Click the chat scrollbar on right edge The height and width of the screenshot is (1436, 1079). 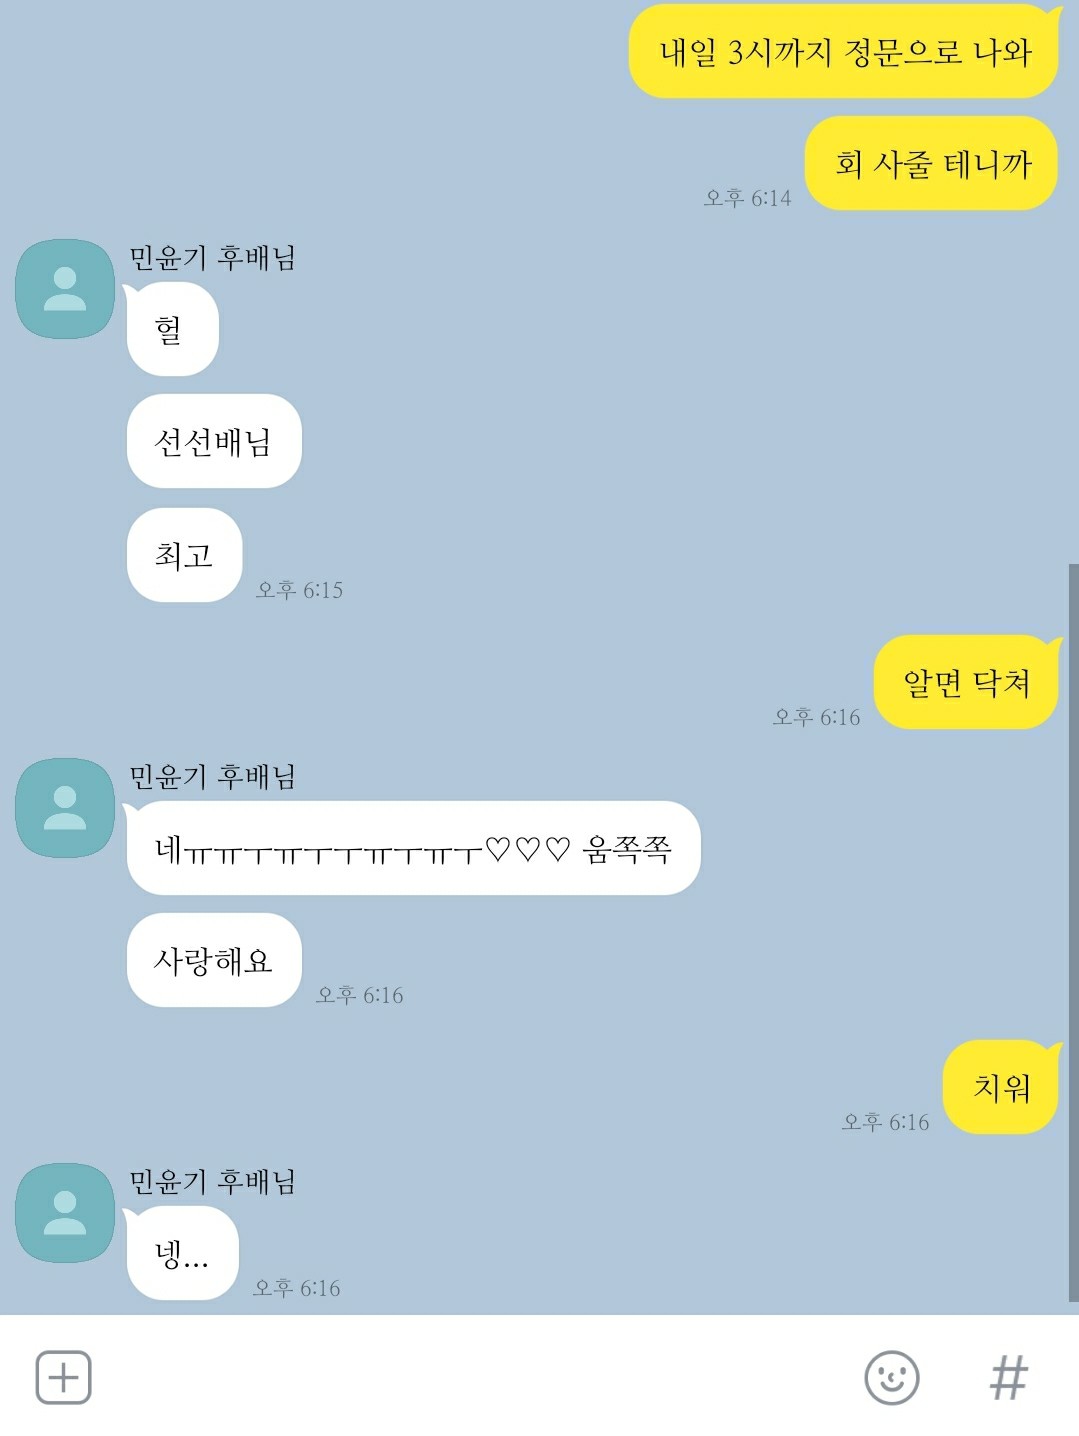tap(1073, 932)
